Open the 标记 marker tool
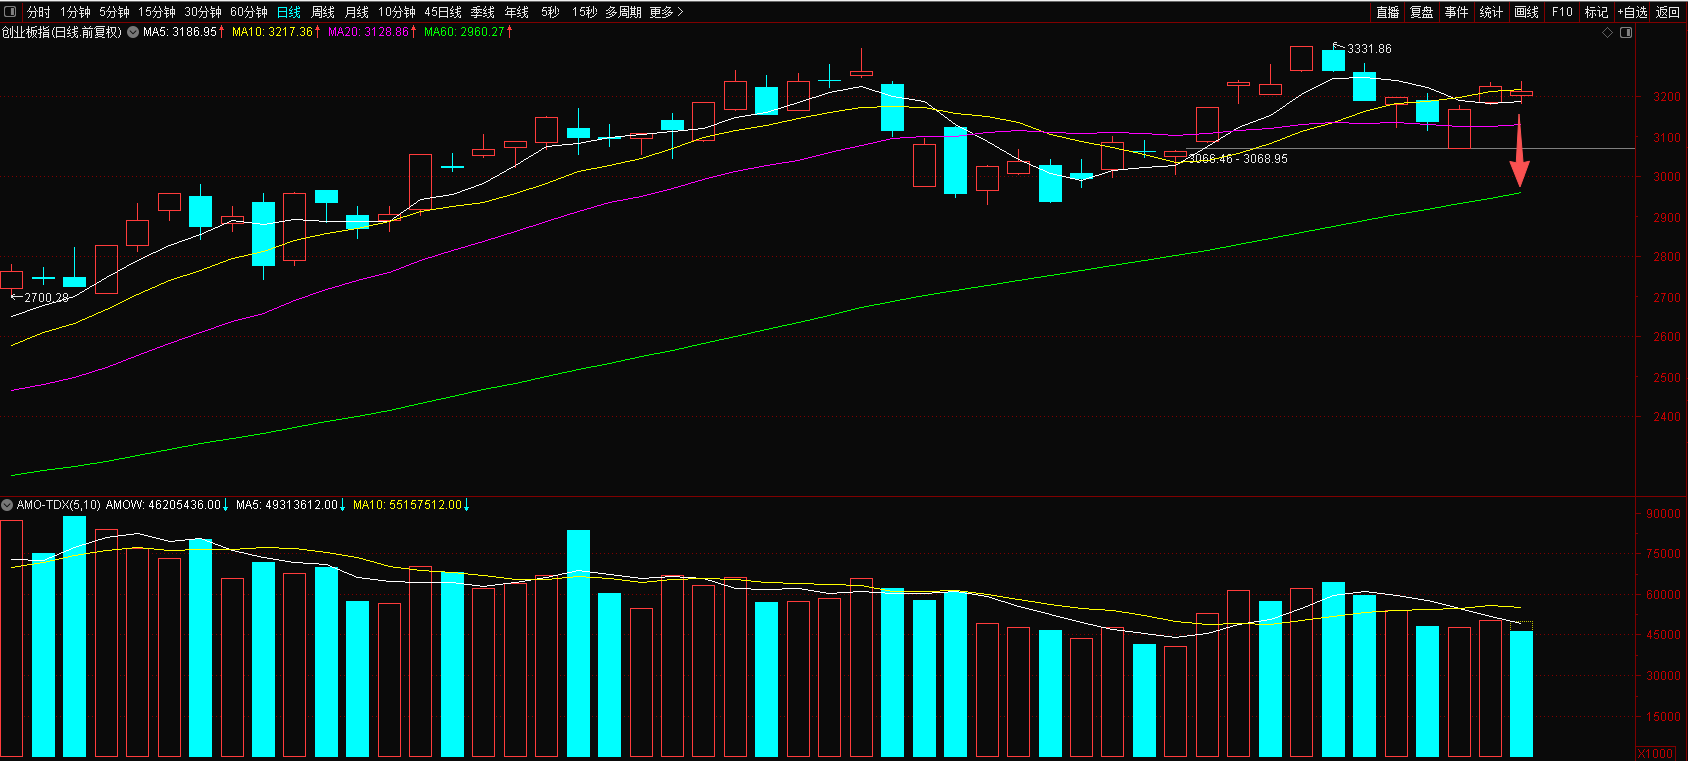 point(1596,12)
